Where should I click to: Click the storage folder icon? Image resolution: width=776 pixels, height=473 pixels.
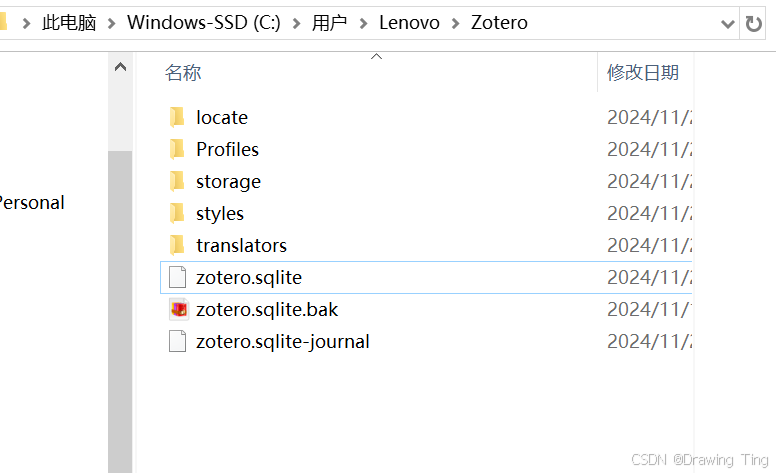tap(177, 182)
